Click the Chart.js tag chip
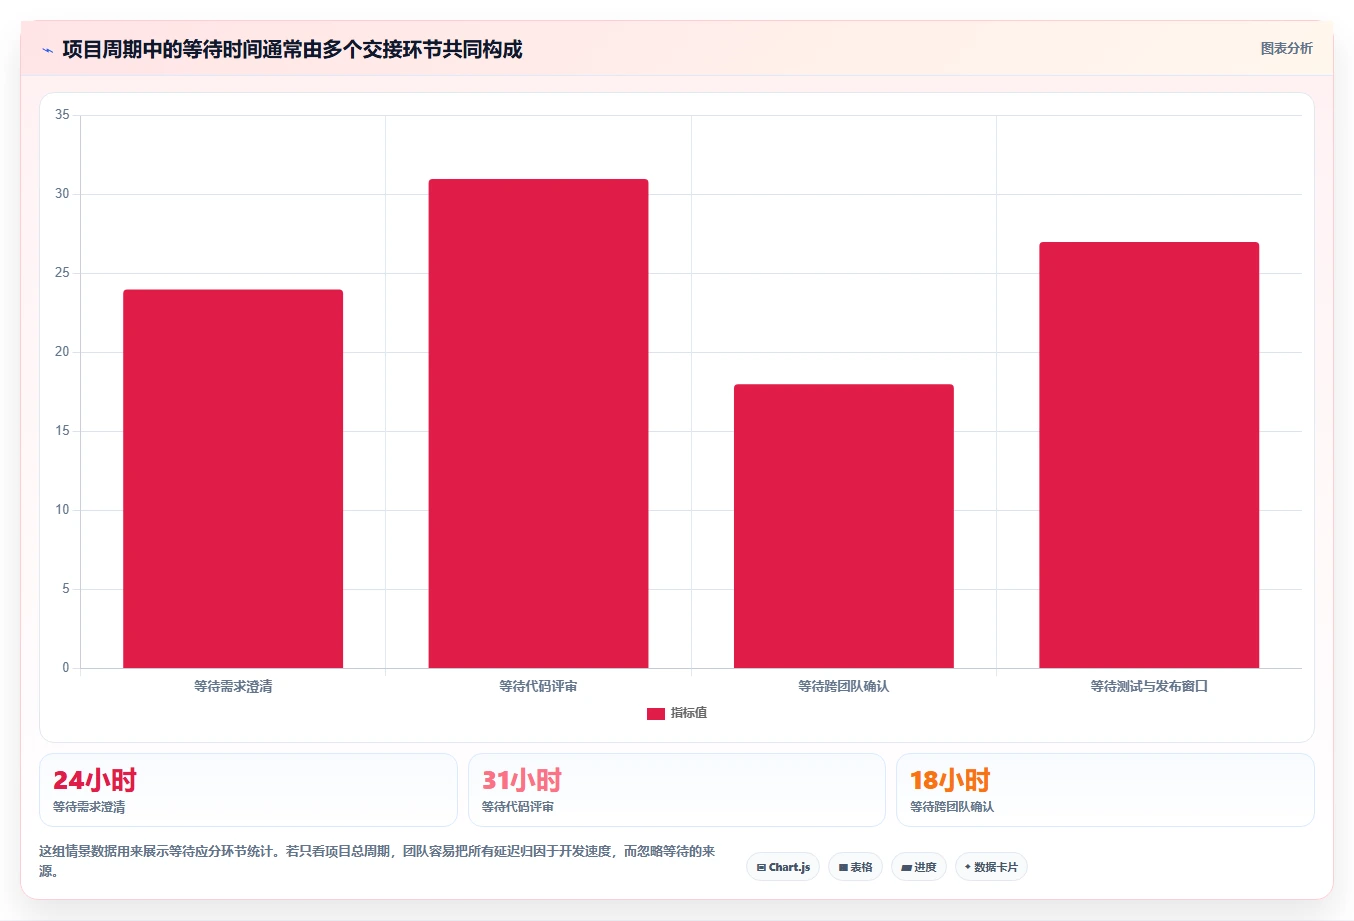This screenshot has height=921, width=1354. (x=783, y=867)
